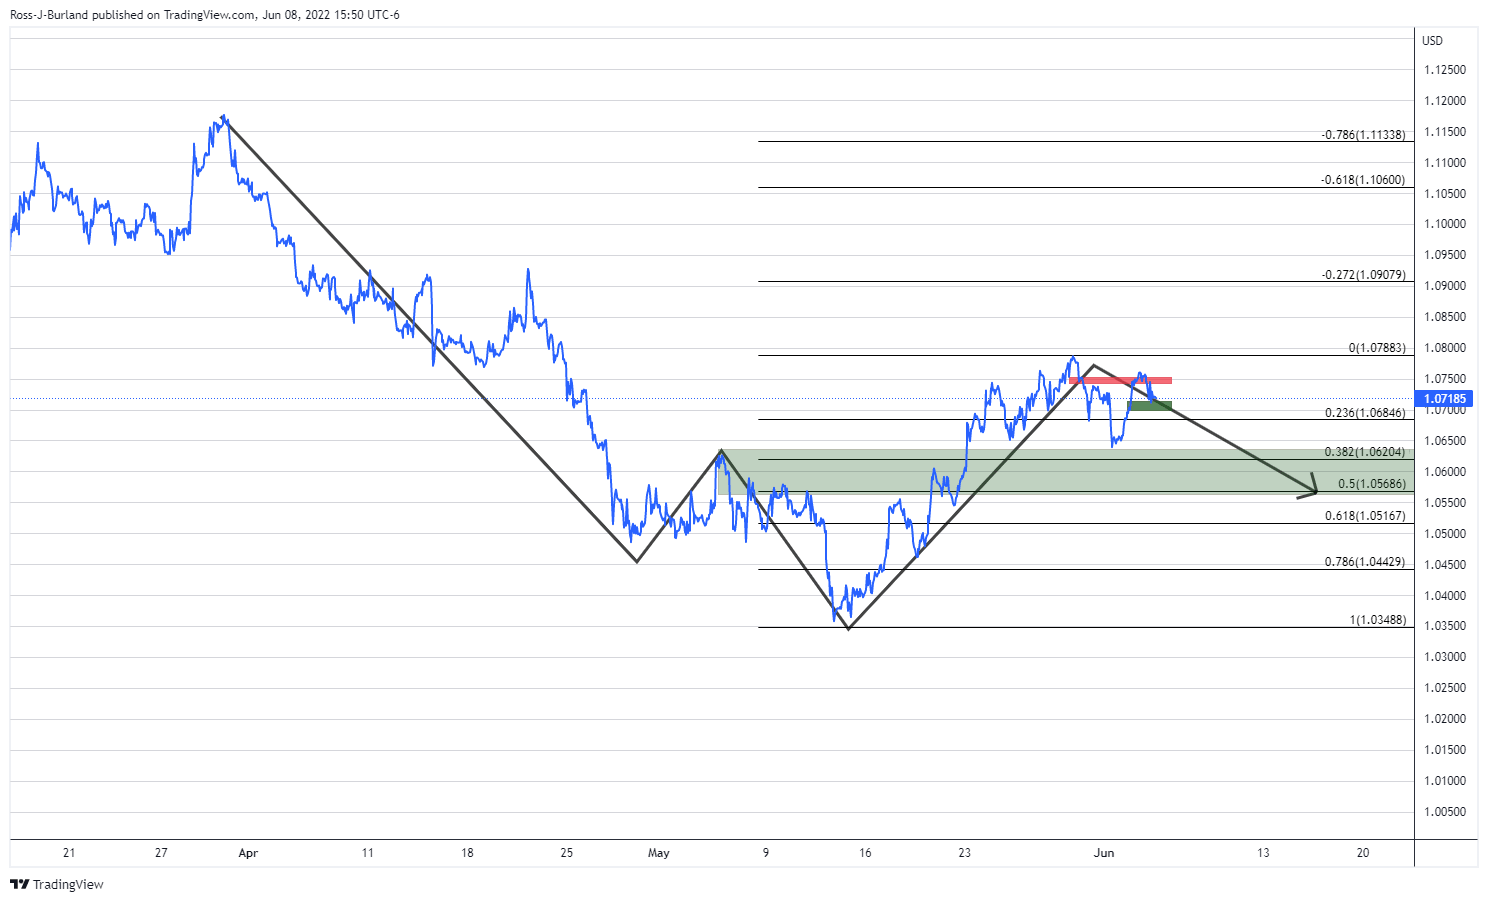
Task: Select the 27 date on time axis
Action: pyautogui.click(x=161, y=853)
